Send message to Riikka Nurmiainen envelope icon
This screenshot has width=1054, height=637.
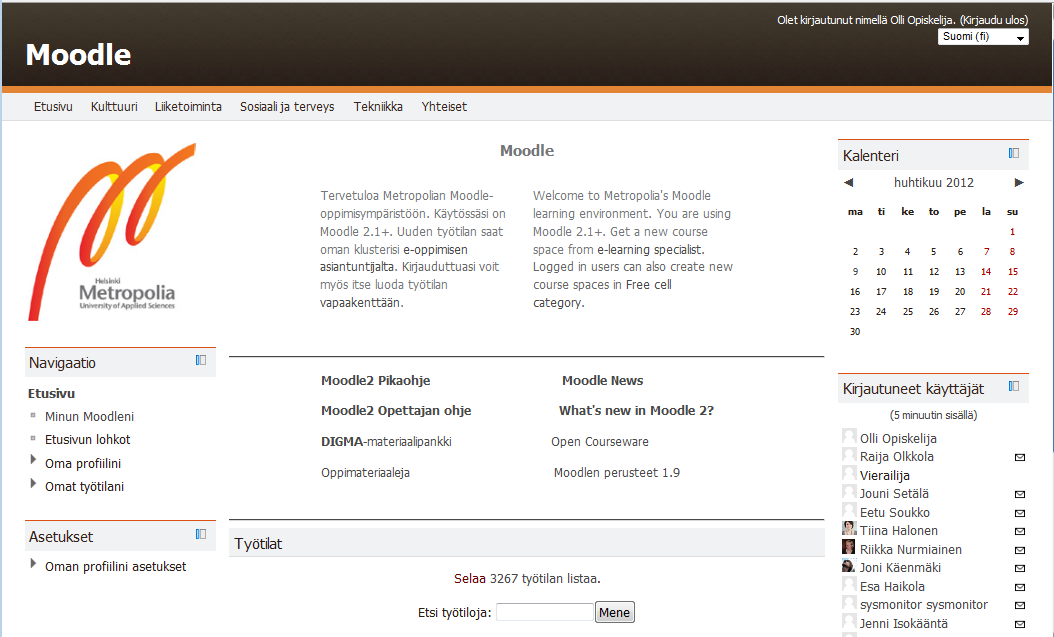click(1020, 550)
